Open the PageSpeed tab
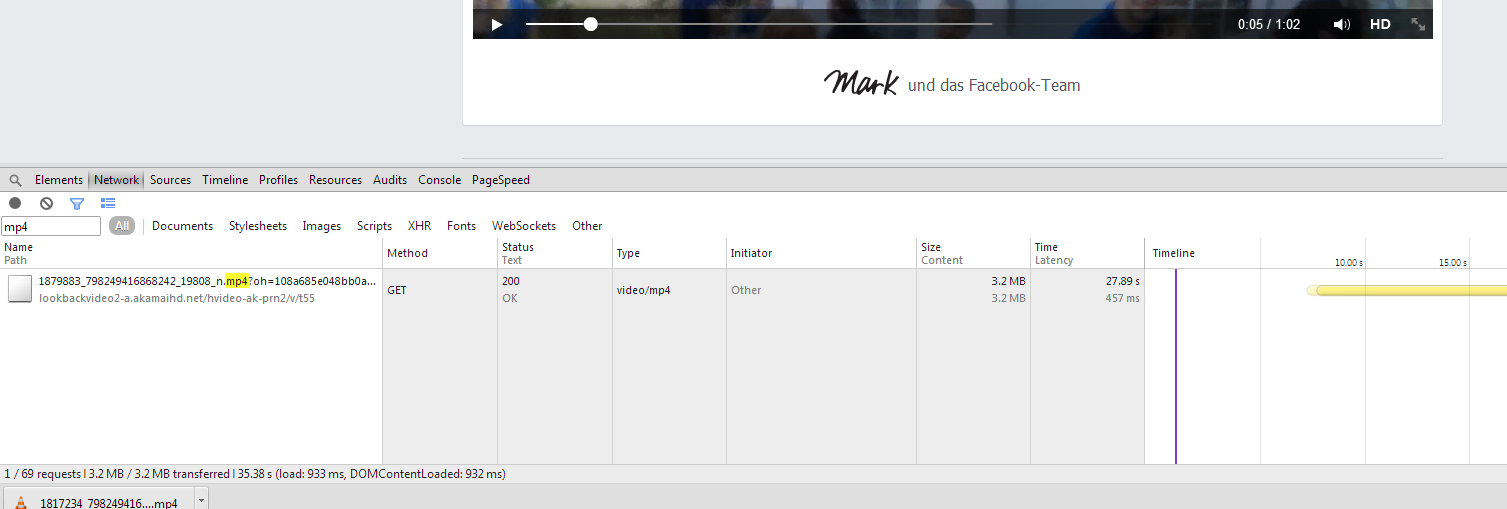The image size is (1507, 509). coord(501,180)
